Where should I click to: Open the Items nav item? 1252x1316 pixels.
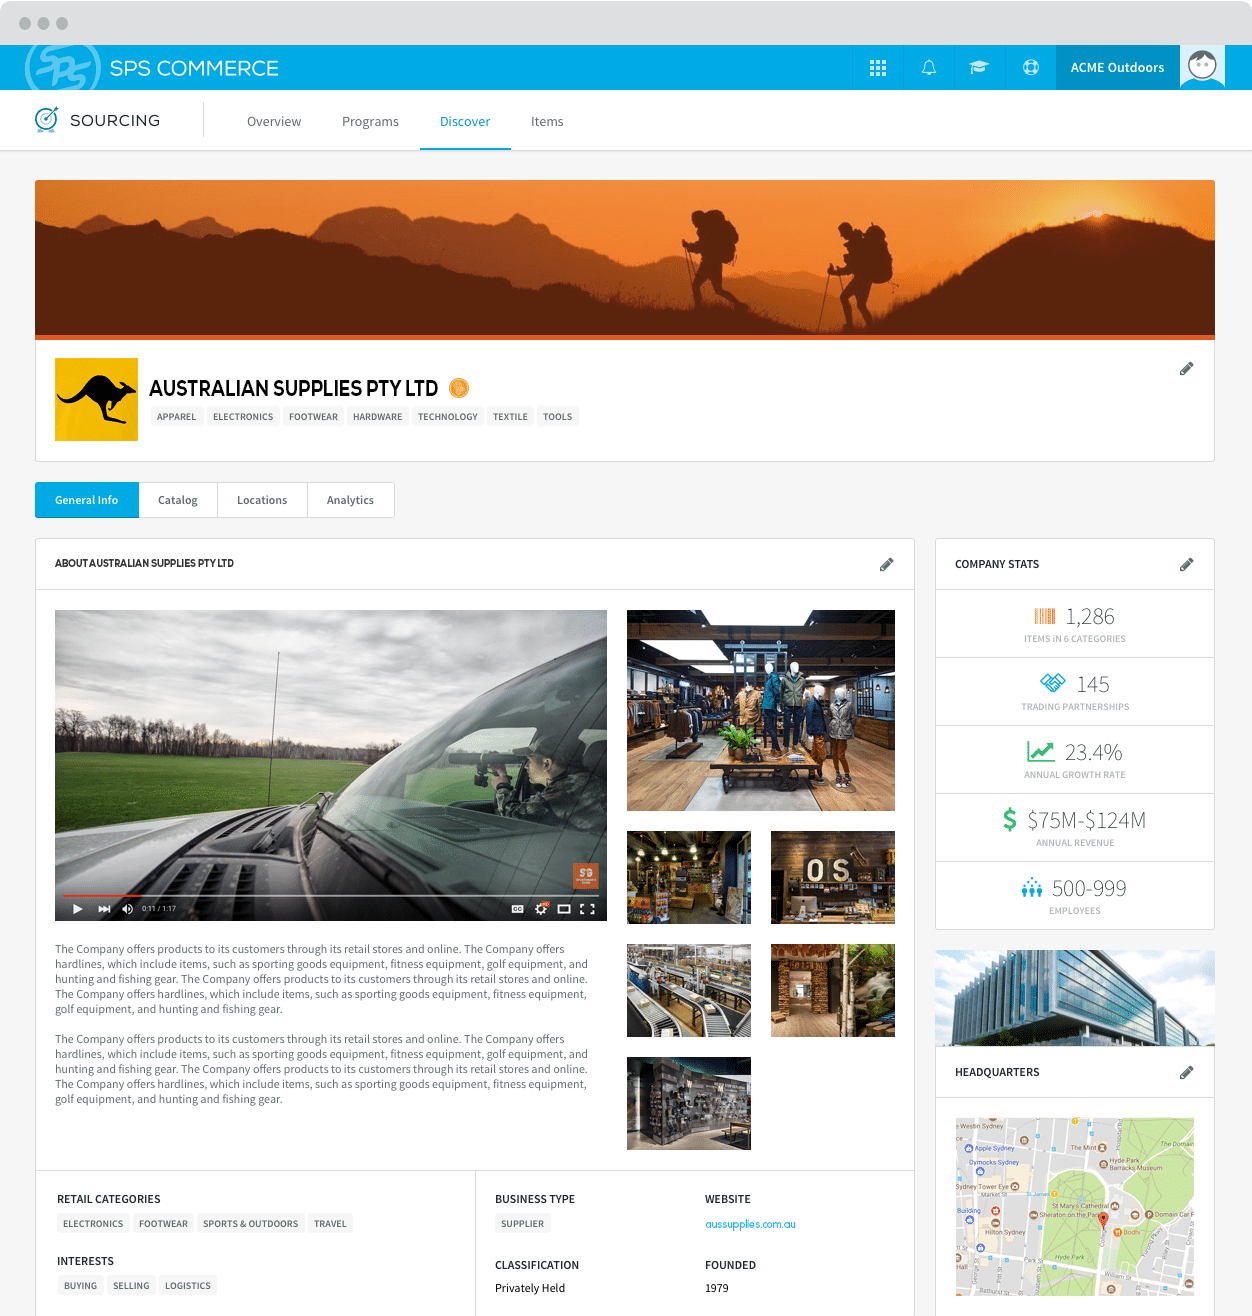pos(547,122)
